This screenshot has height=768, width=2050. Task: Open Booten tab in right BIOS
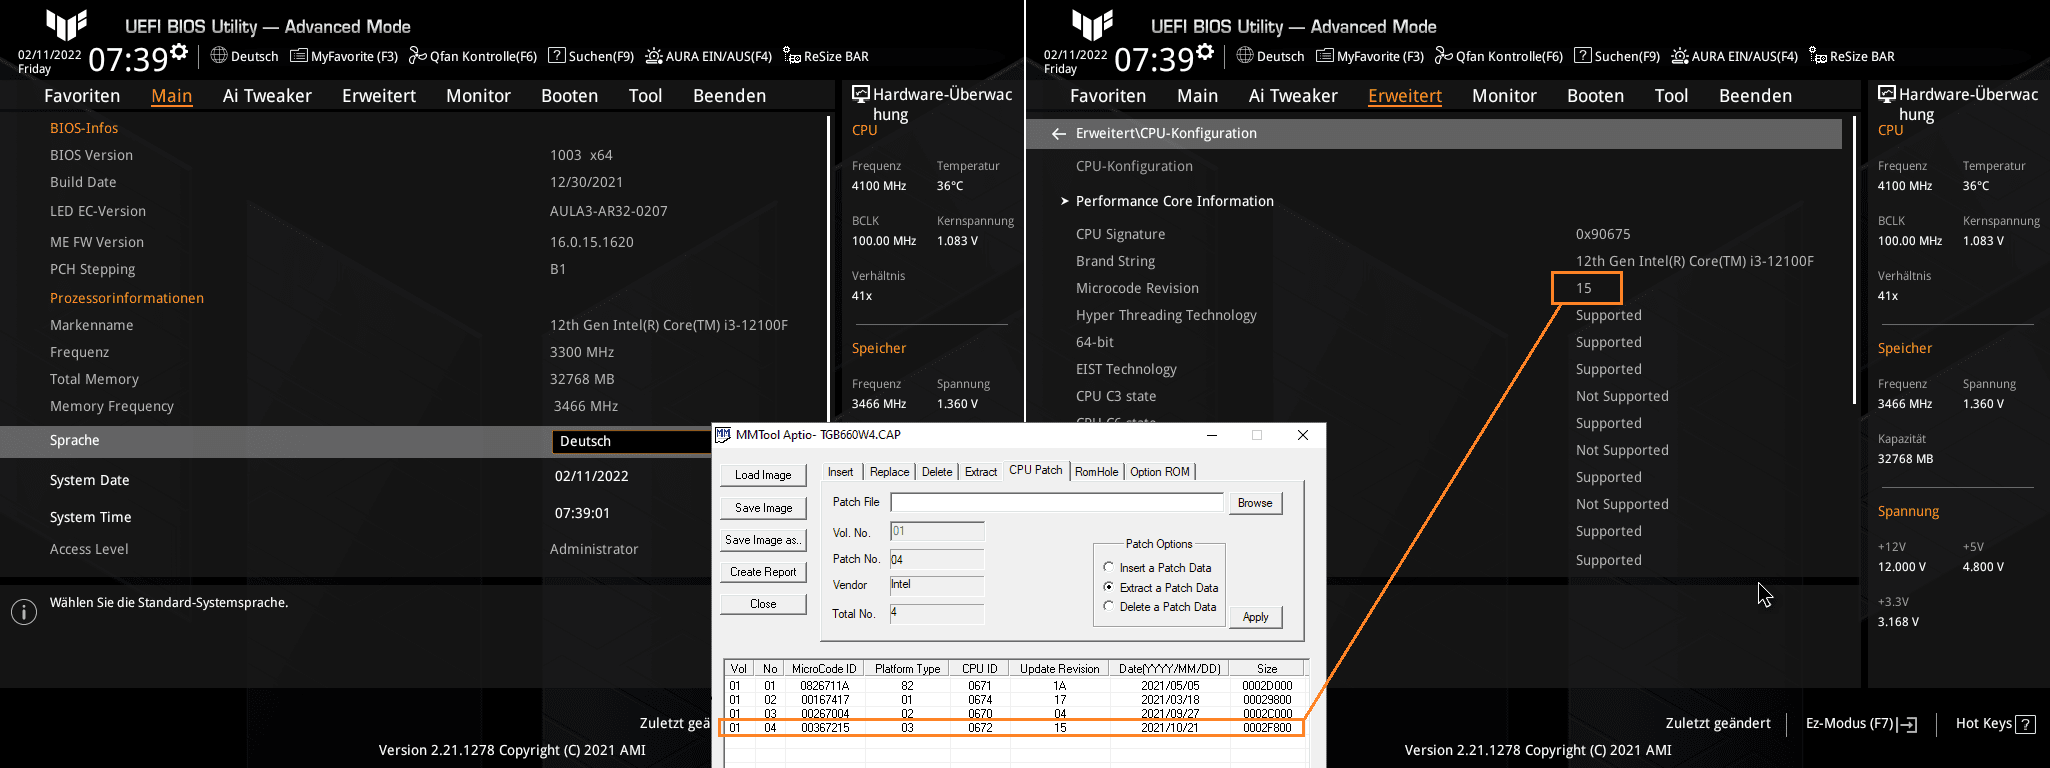(x=1595, y=96)
